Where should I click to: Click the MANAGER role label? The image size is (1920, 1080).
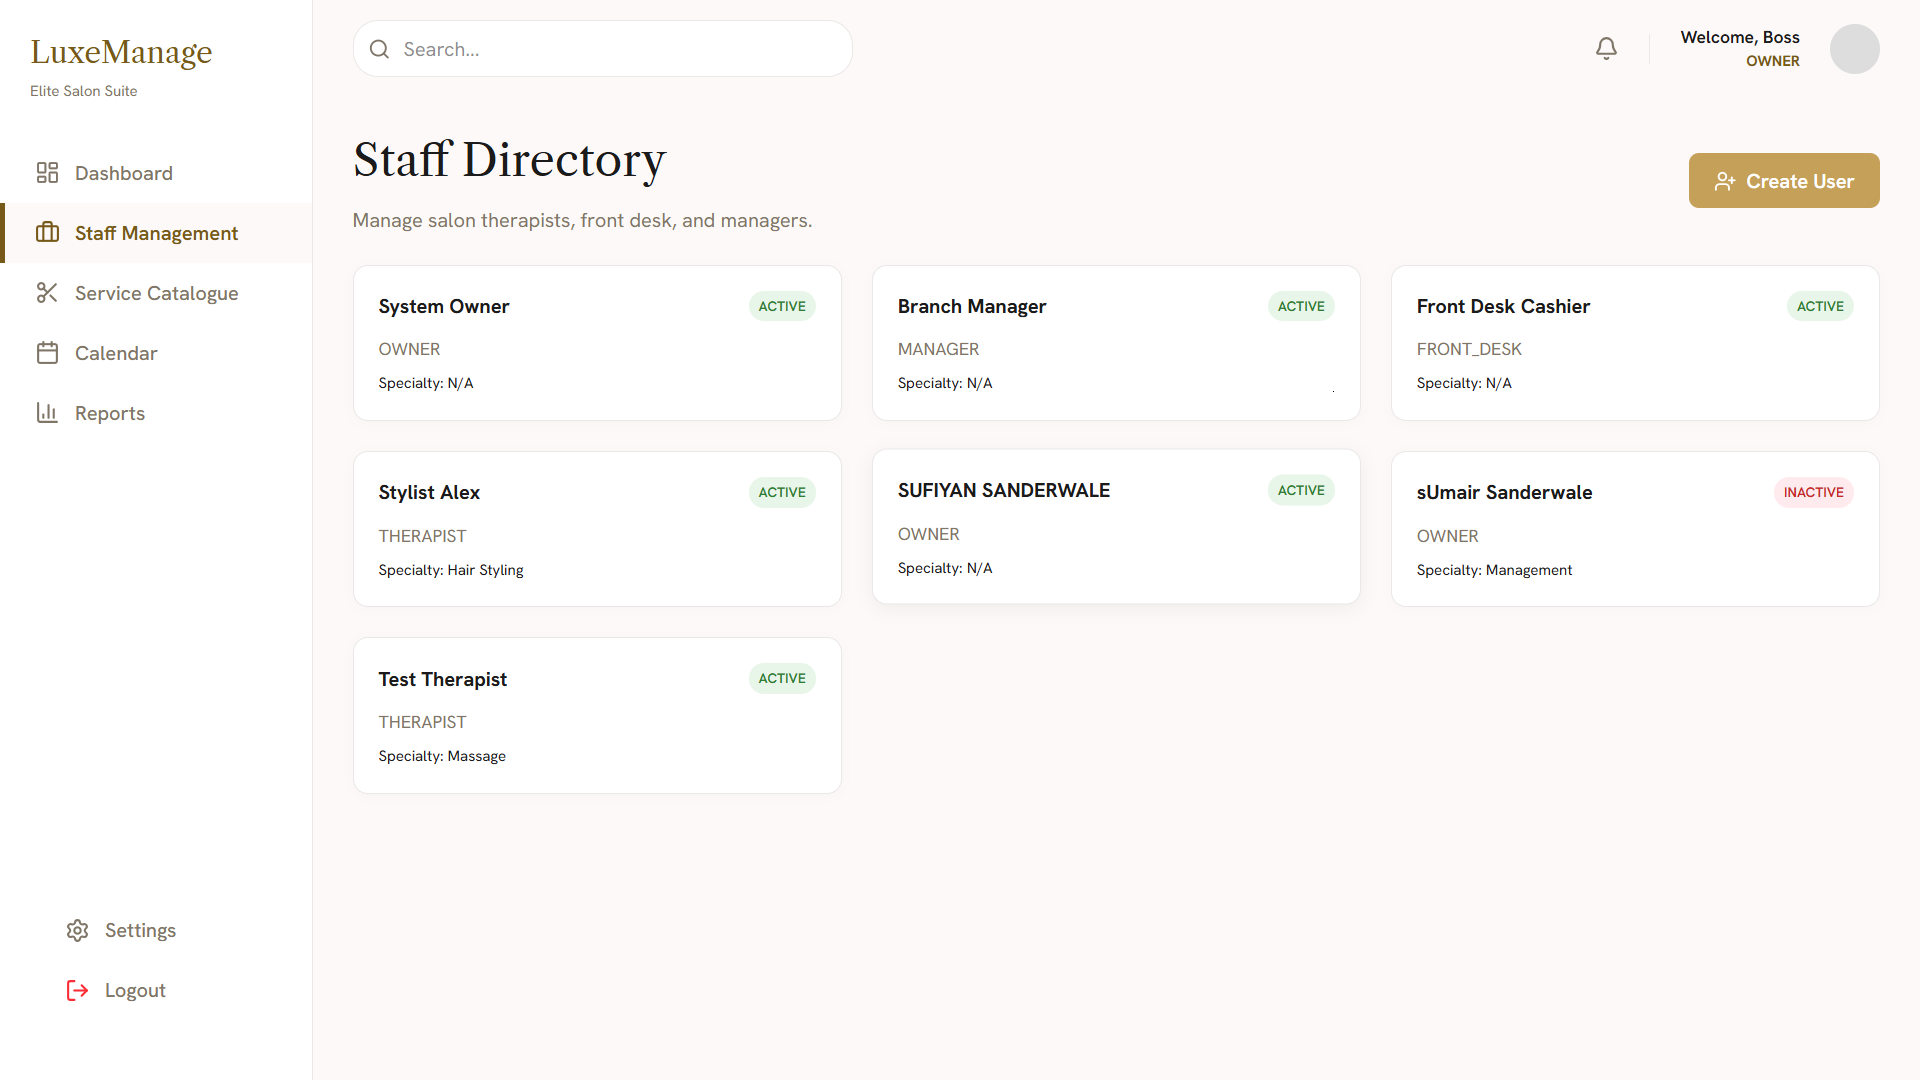point(938,349)
